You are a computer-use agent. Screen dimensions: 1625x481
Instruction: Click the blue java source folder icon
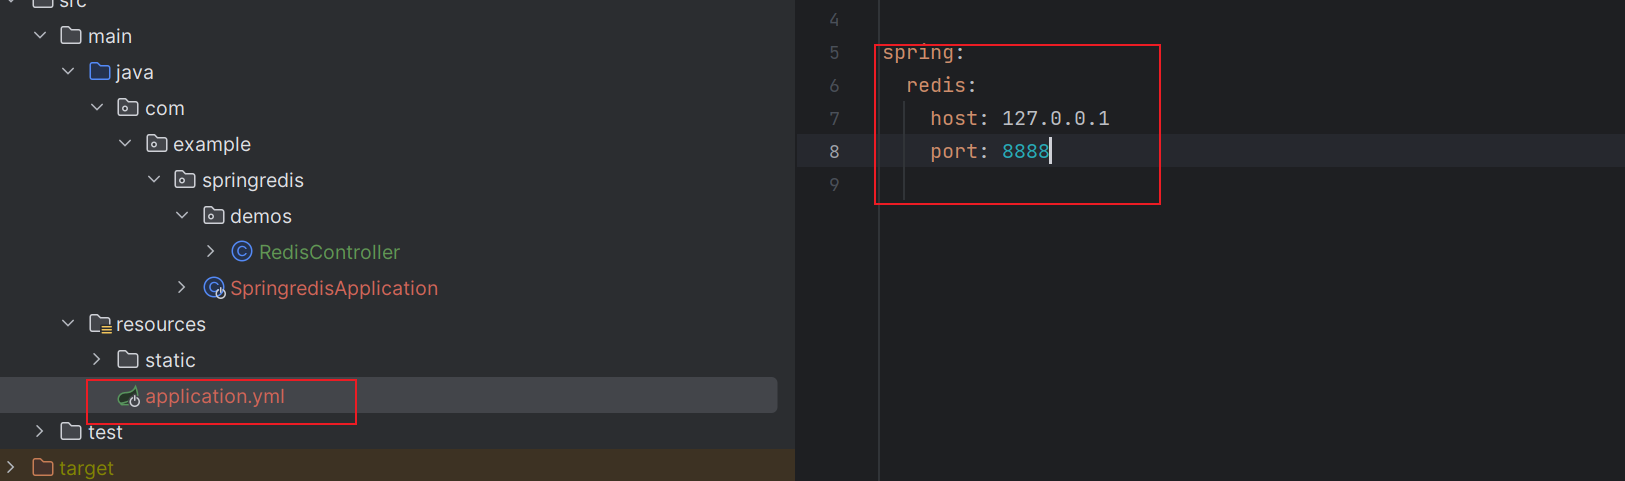pos(99,72)
